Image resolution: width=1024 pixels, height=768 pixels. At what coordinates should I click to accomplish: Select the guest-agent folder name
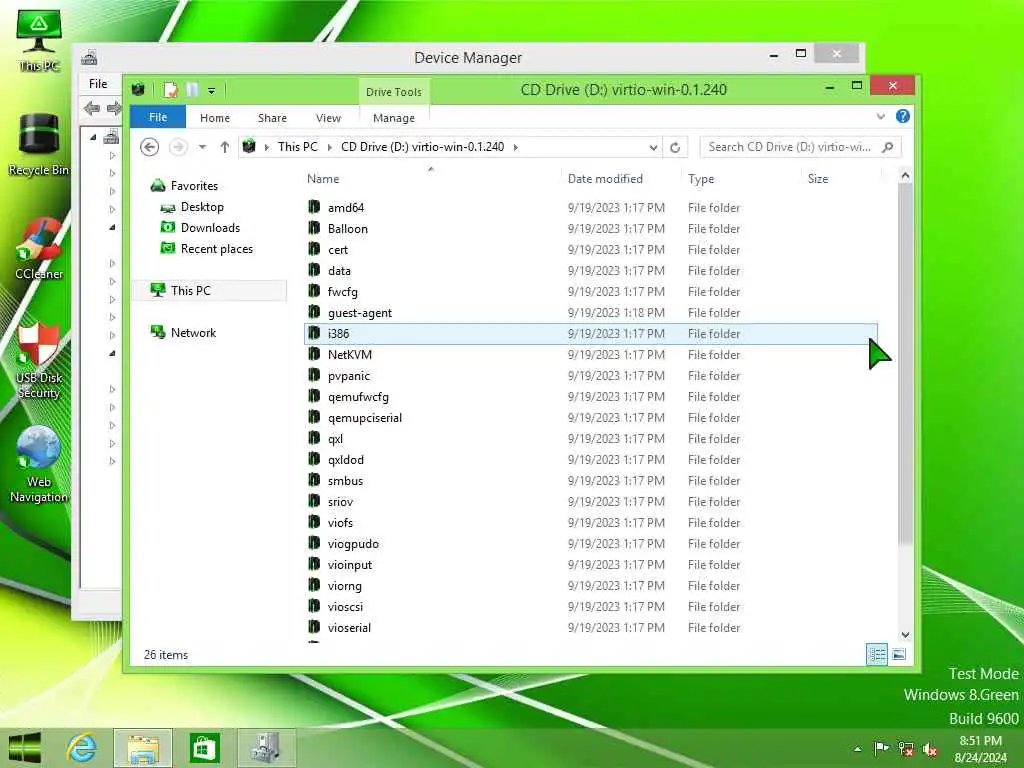point(360,312)
